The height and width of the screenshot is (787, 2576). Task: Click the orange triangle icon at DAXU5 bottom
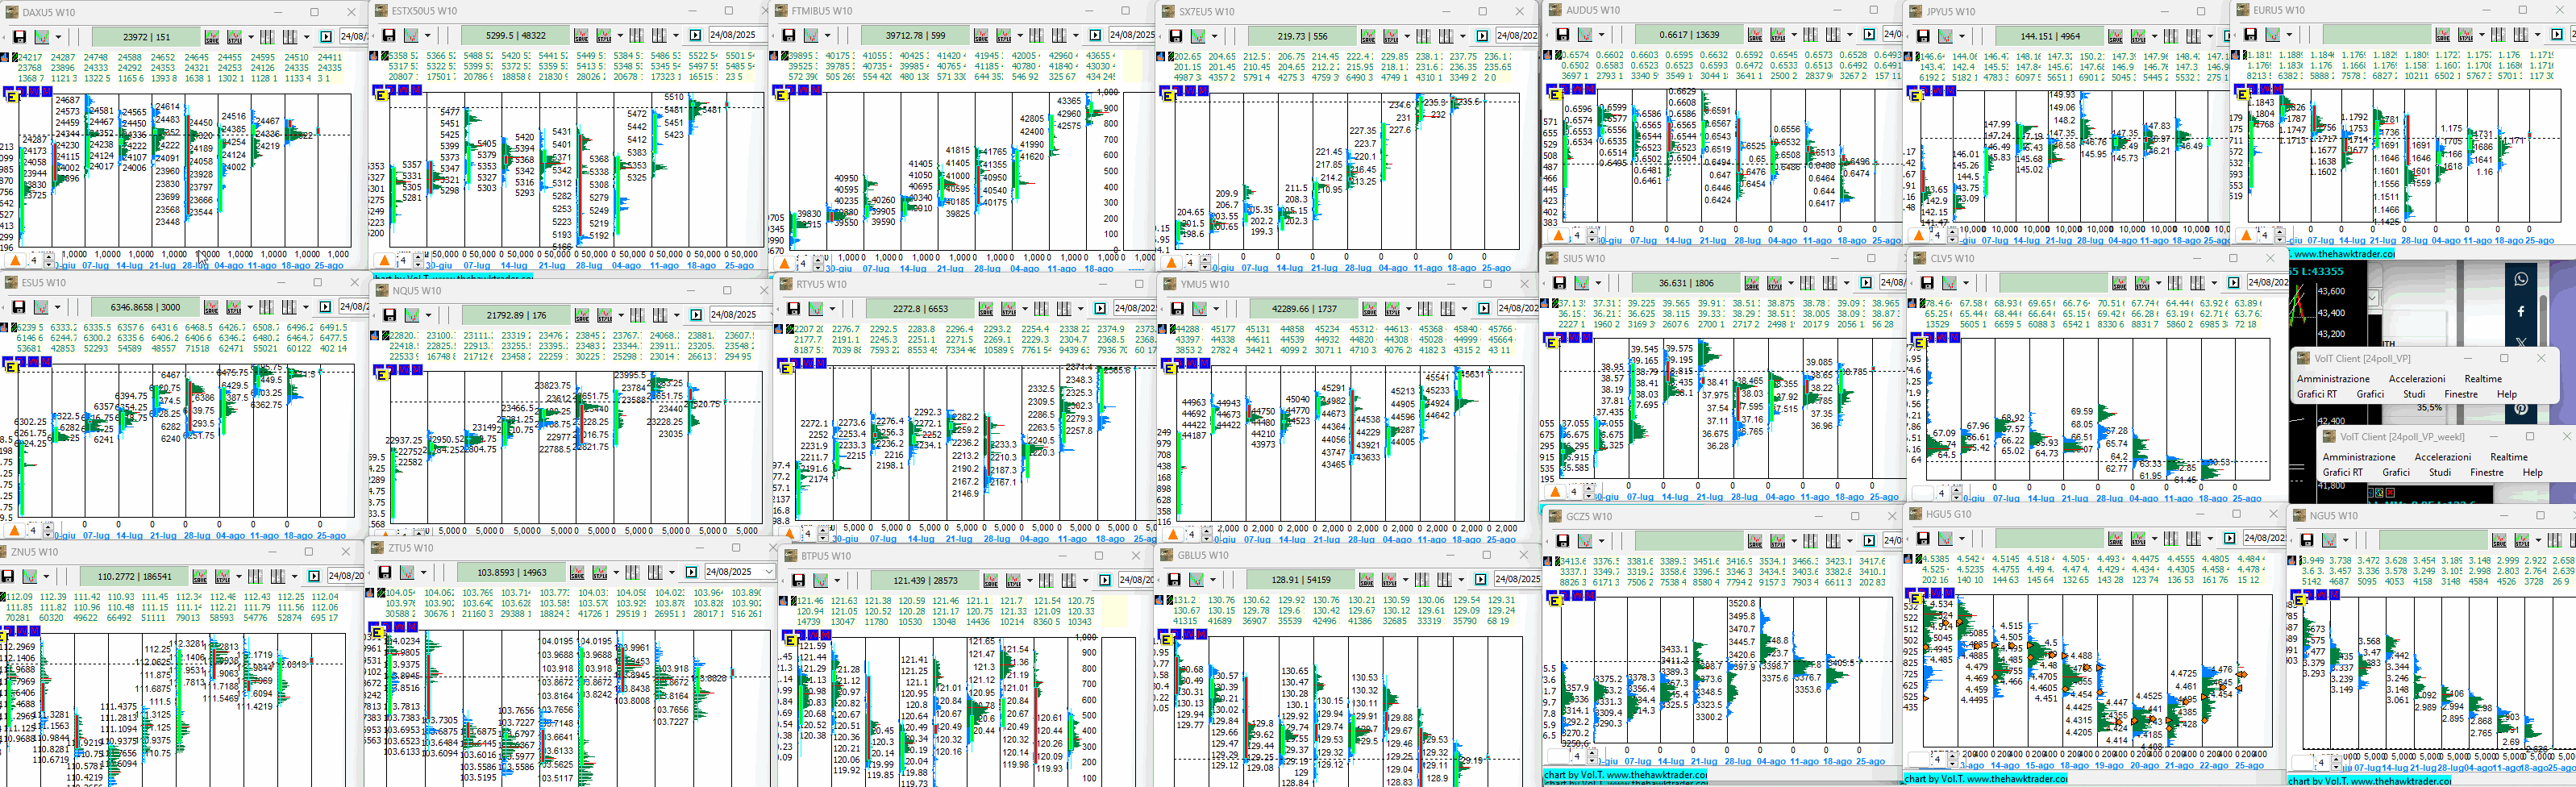pyautogui.click(x=14, y=260)
